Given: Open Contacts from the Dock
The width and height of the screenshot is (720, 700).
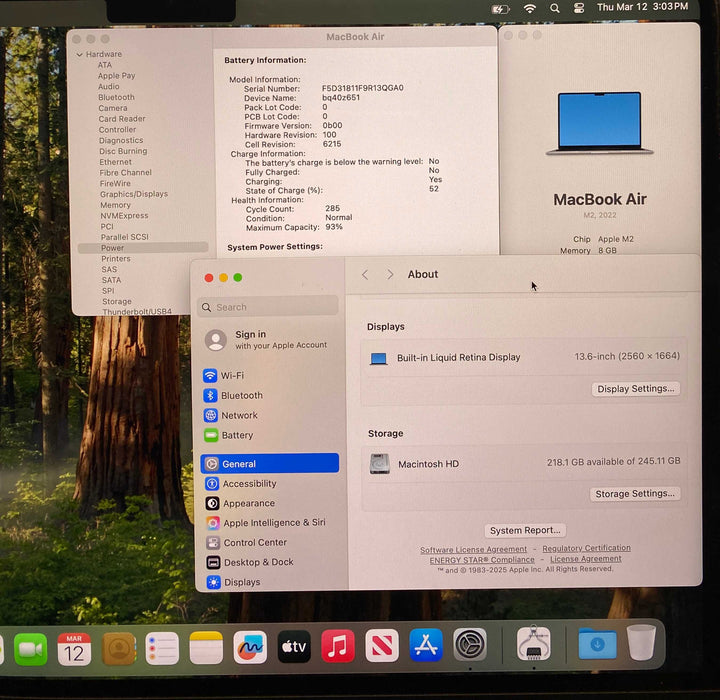Looking at the screenshot, I should [x=118, y=649].
